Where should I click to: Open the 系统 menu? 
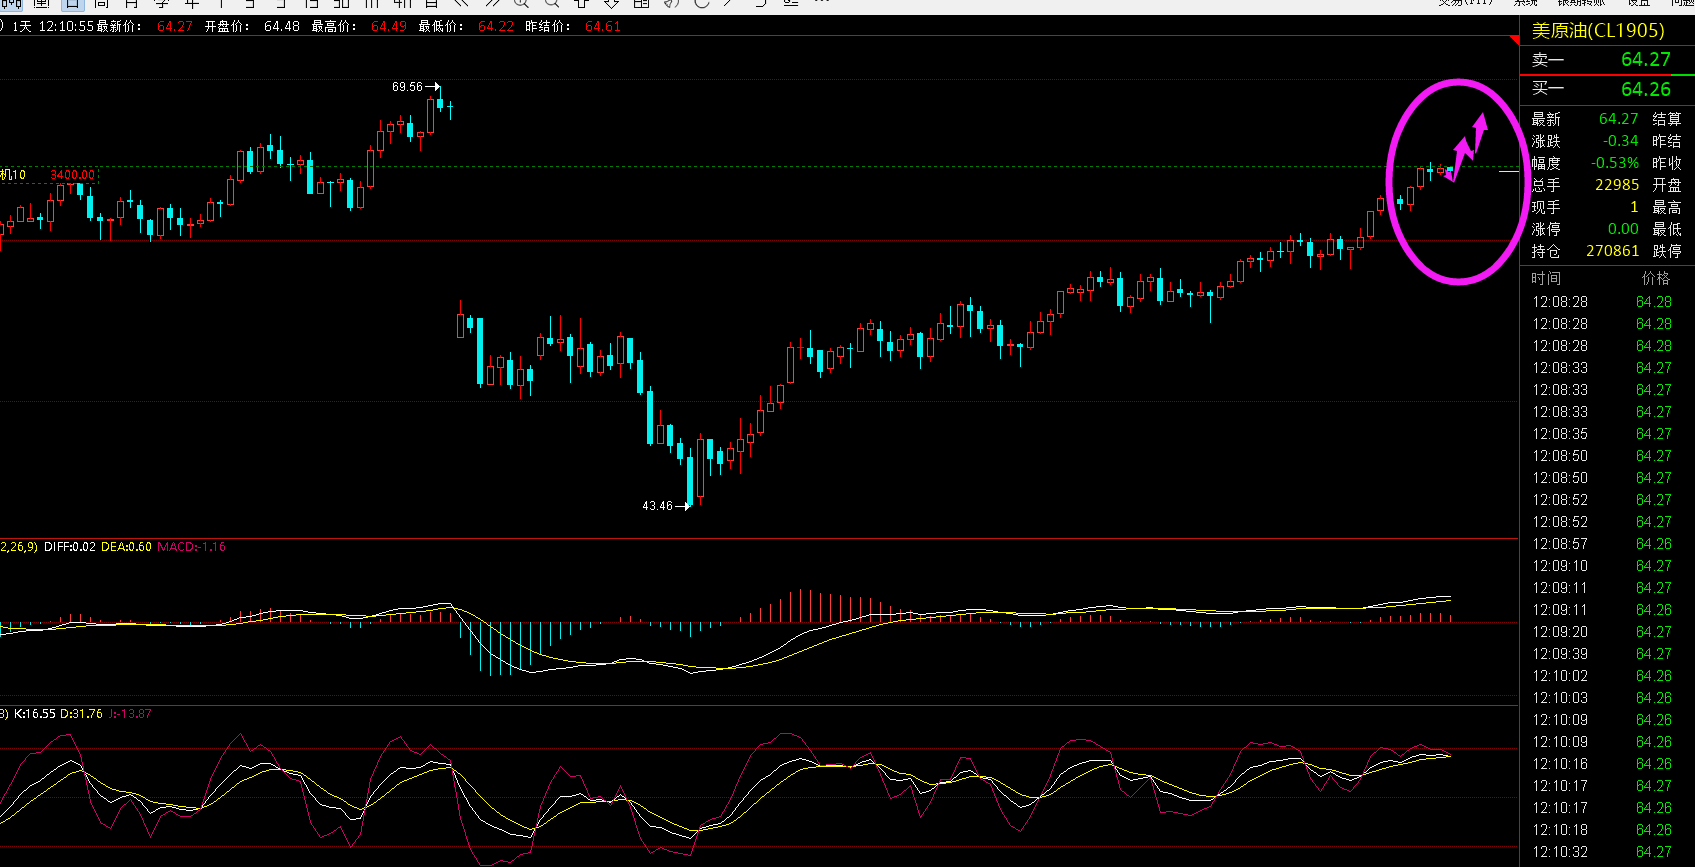pos(1525,3)
